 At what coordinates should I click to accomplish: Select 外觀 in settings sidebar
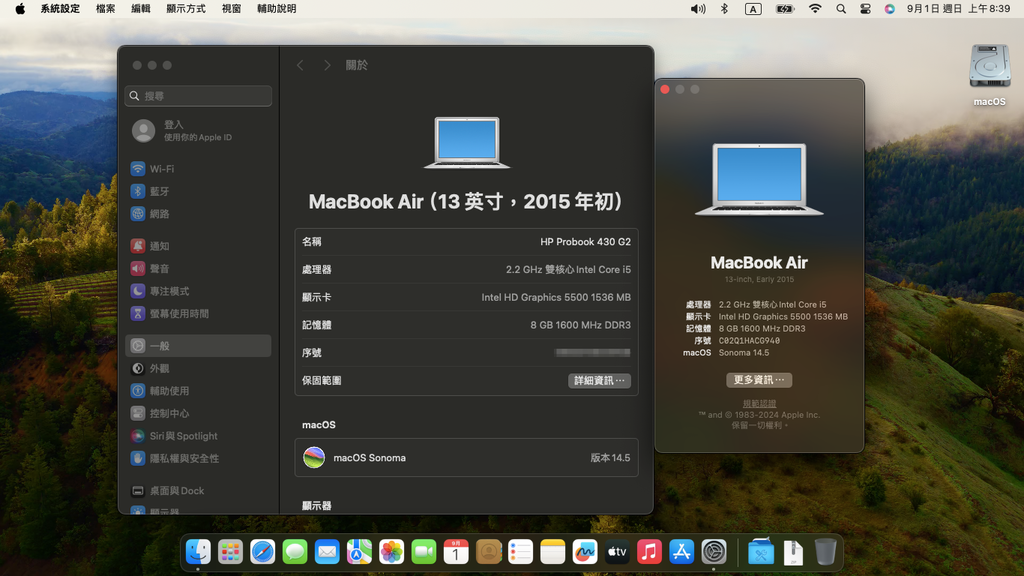(199, 368)
